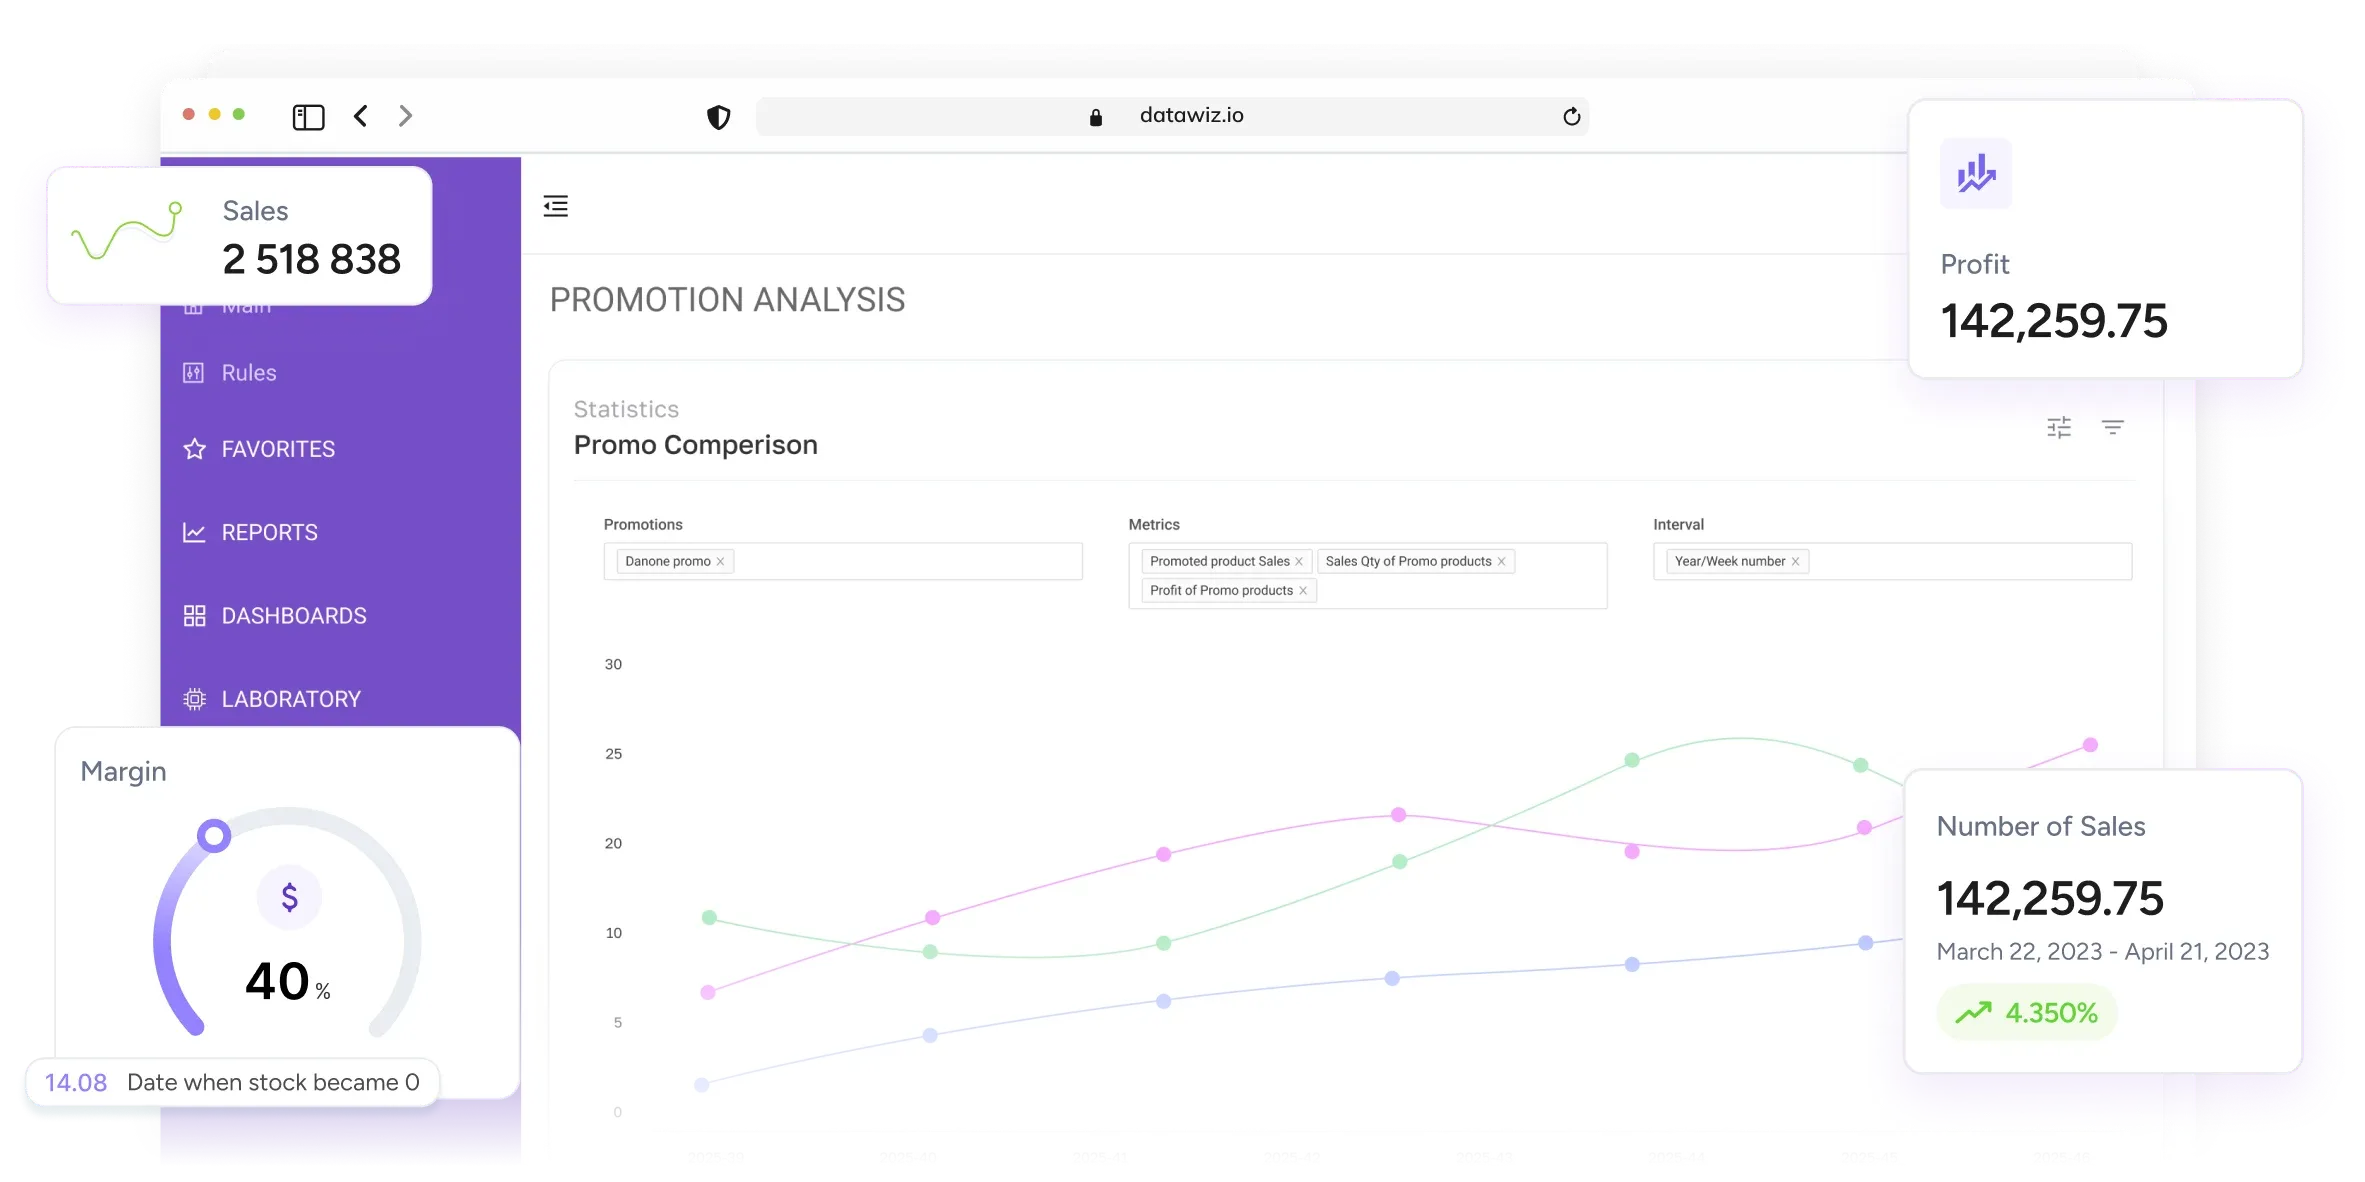
Task: Click the datawiz.io address bar
Action: coord(1172,116)
